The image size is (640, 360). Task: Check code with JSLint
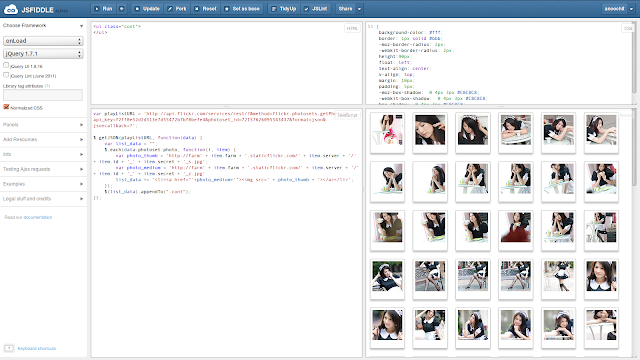(316, 9)
